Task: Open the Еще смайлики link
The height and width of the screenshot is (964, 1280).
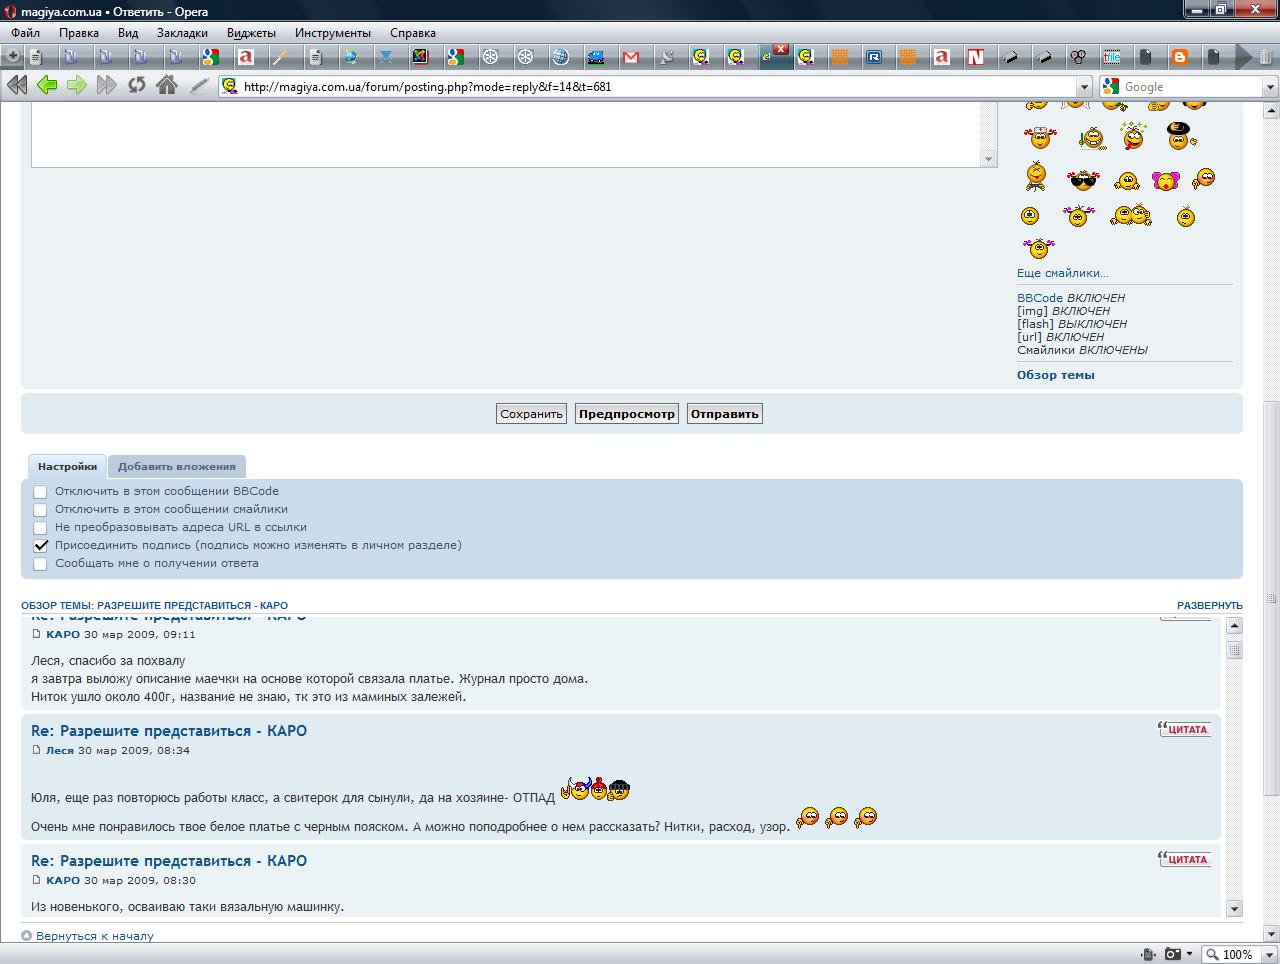Action: (x=1062, y=273)
